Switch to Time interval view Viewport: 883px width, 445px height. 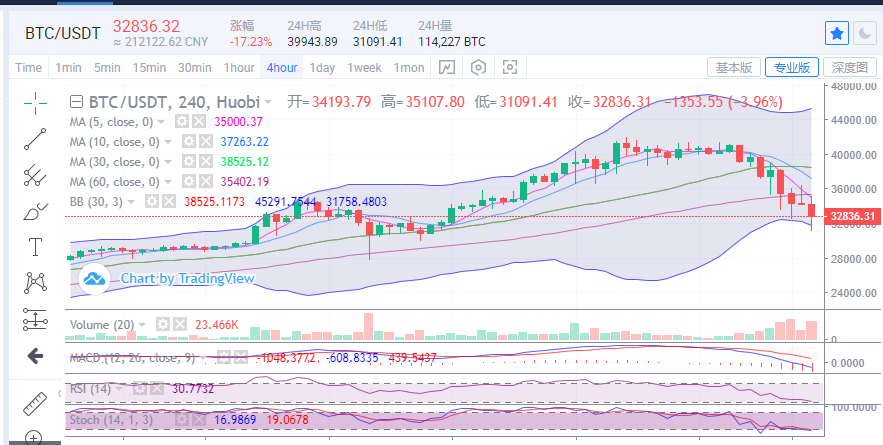coord(29,68)
